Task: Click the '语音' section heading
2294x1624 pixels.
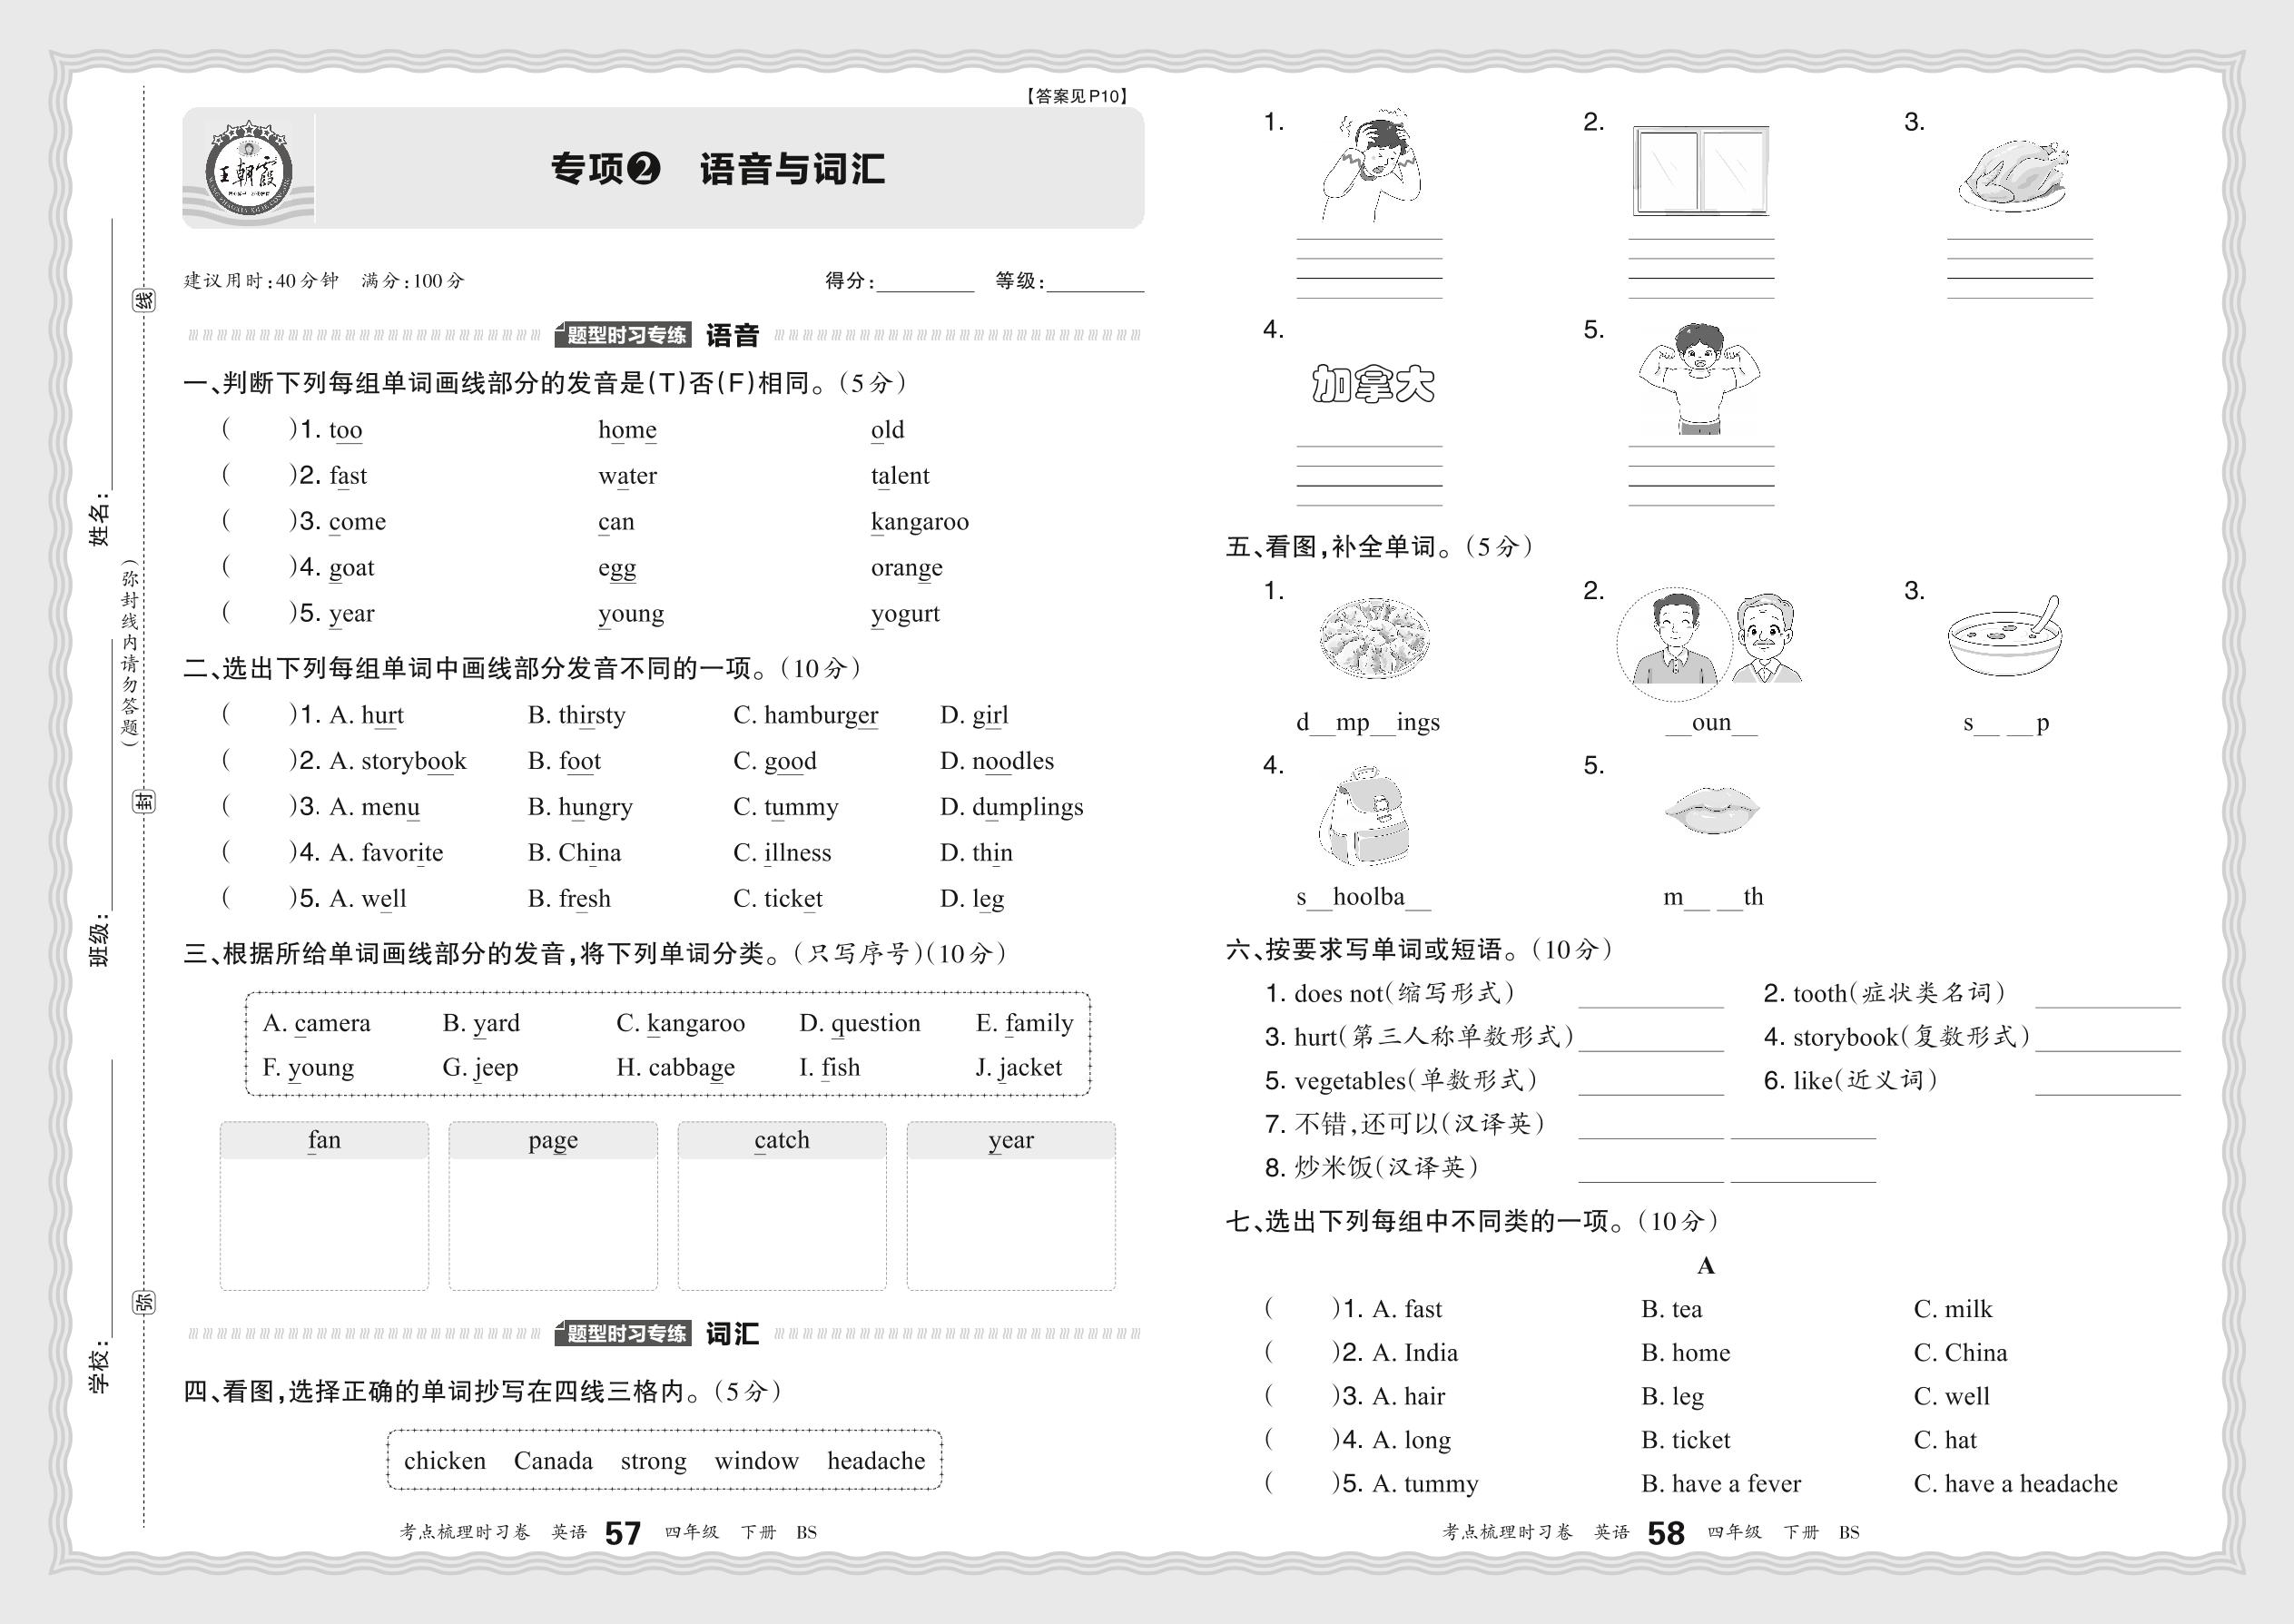Action: [x=732, y=336]
